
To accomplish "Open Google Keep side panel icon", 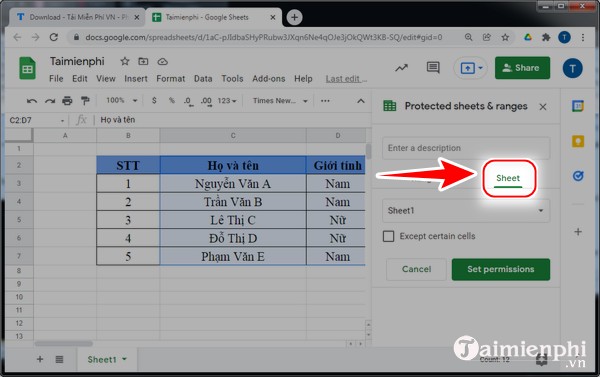I will [578, 141].
